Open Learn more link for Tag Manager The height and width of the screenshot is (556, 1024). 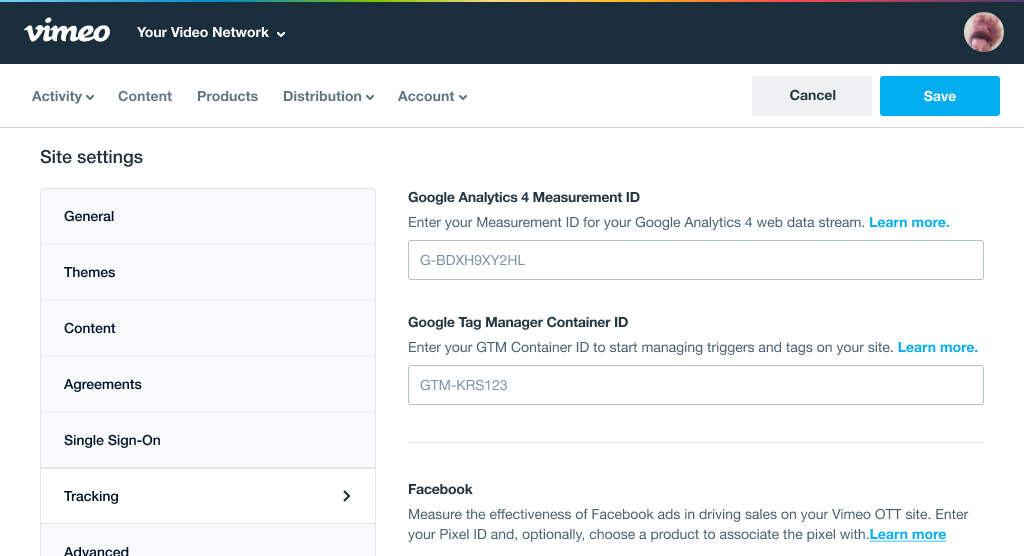[x=938, y=347]
